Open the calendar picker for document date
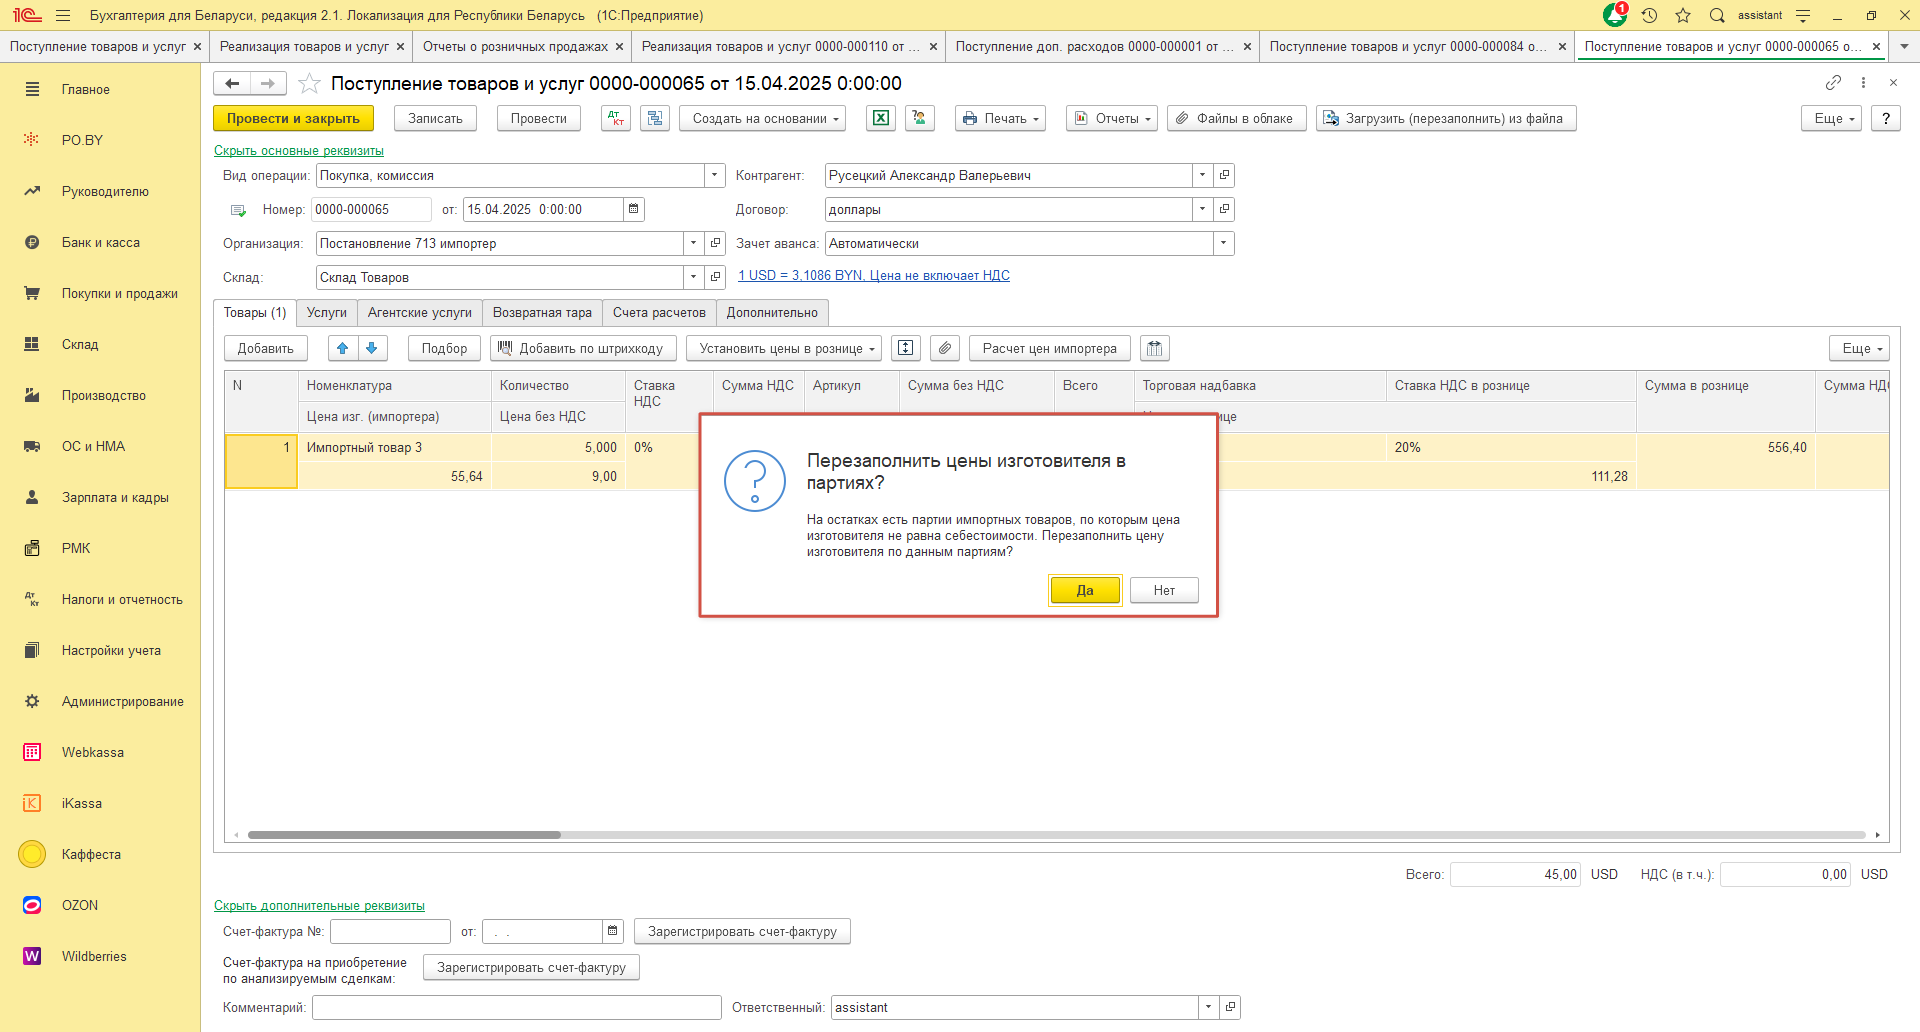Image resolution: width=1920 pixels, height=1032 pixels. tap(633, 210)
